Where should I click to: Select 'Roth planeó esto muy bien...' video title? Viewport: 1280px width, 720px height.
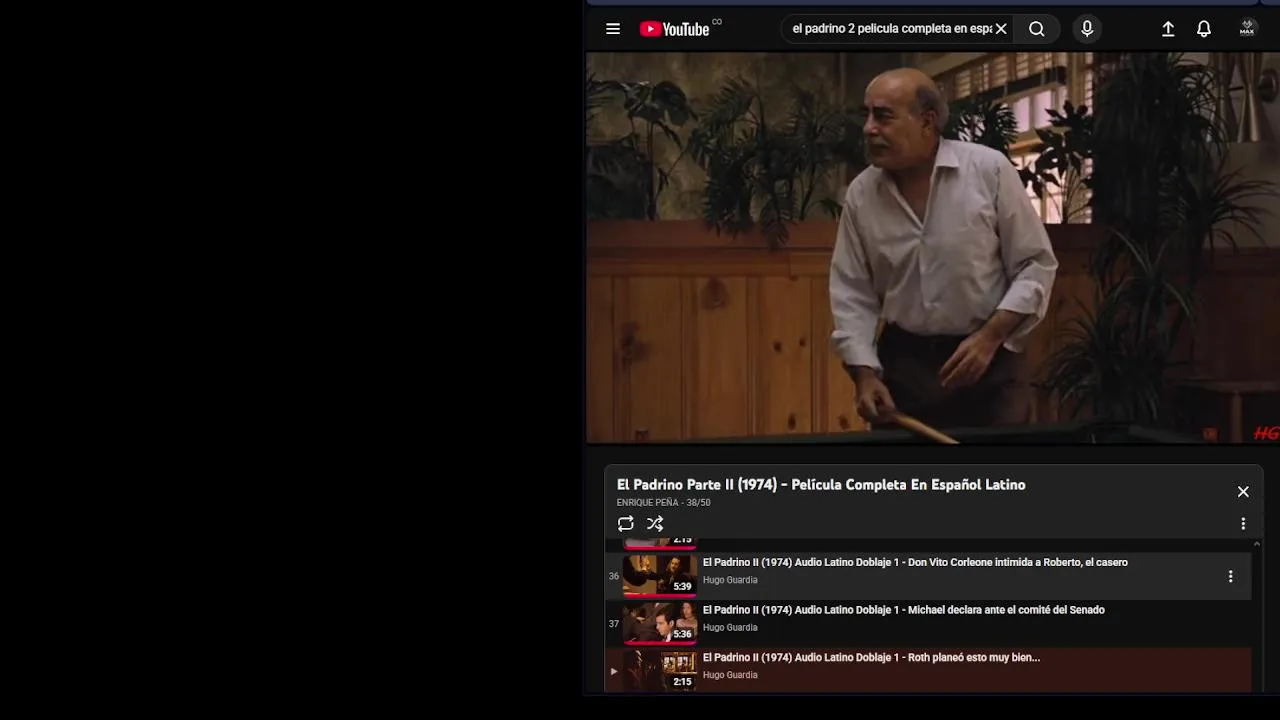(871, 657)
